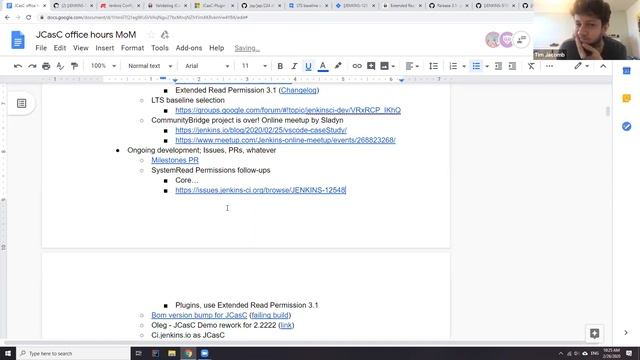Open the vscode-caseStudy blog link
The height and width of the screenshot is (360, 640).
coord(261,130)
